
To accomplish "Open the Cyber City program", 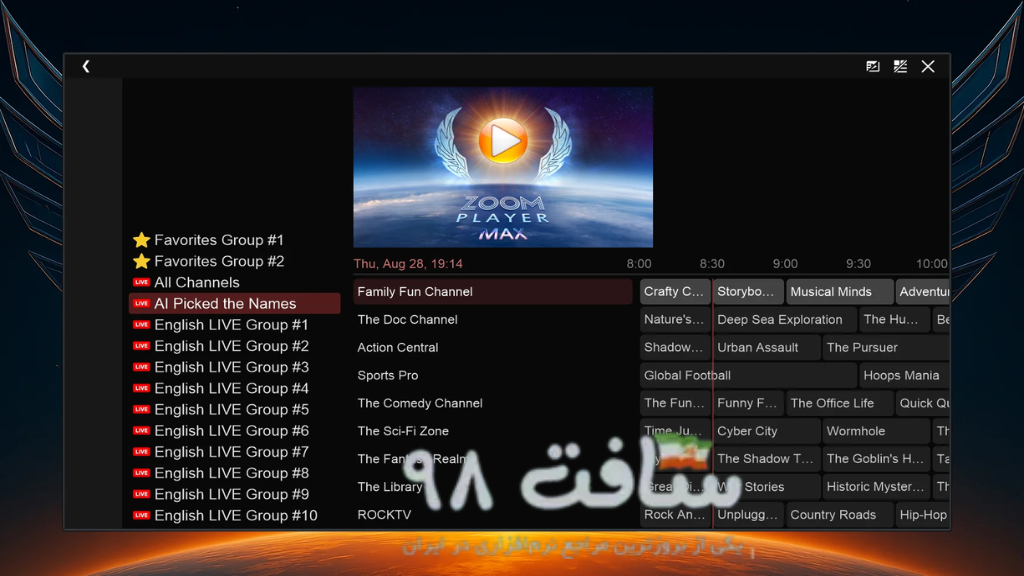I will (766, 431).
